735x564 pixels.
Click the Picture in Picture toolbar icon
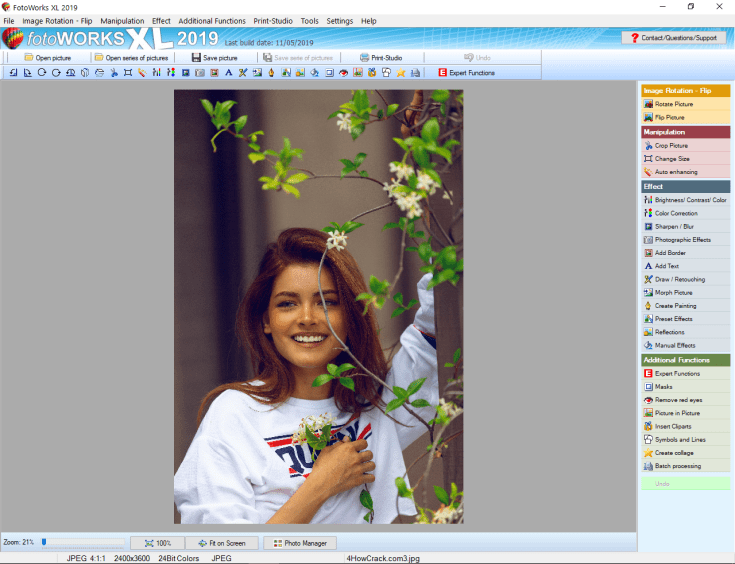tap(358, 73)
